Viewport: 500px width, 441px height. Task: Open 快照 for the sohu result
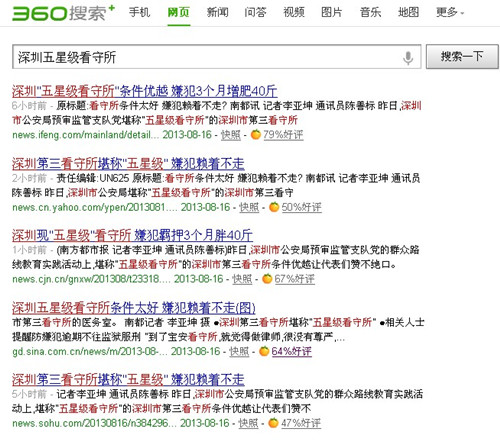(248, 423)
